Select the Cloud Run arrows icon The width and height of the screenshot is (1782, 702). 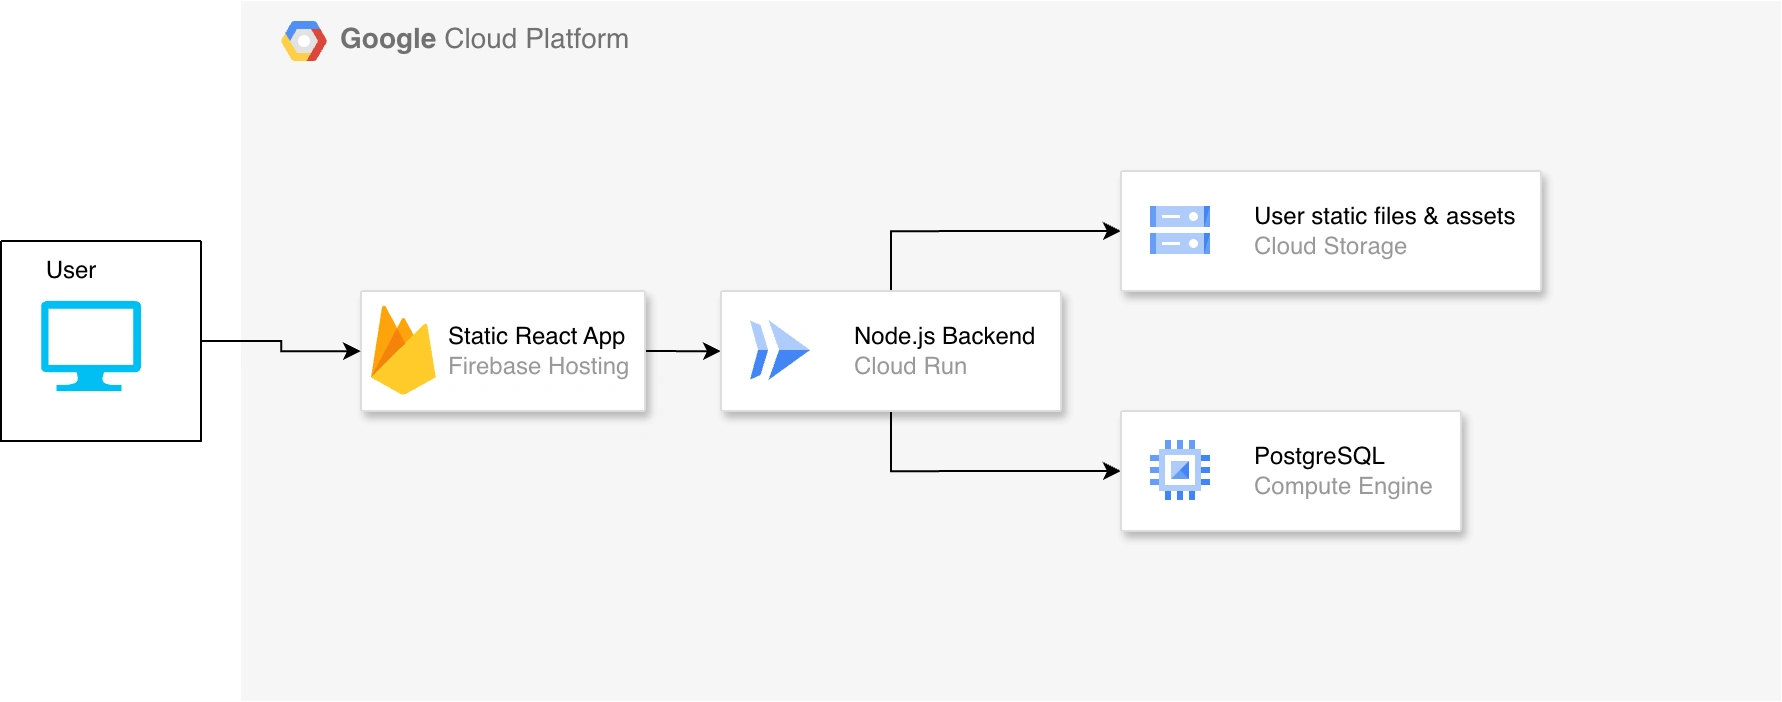coord(779,350)
